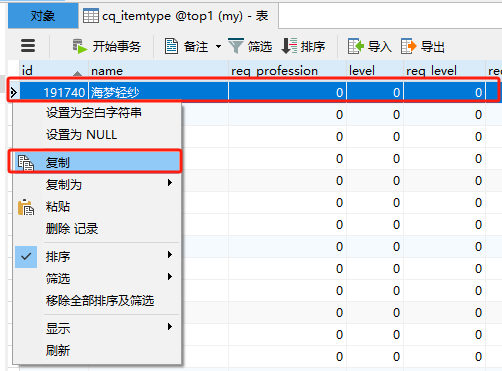The height and width of the screenshot is (371, 502).
Task: Switch to the 对象 tab
Action: point(43,16)
